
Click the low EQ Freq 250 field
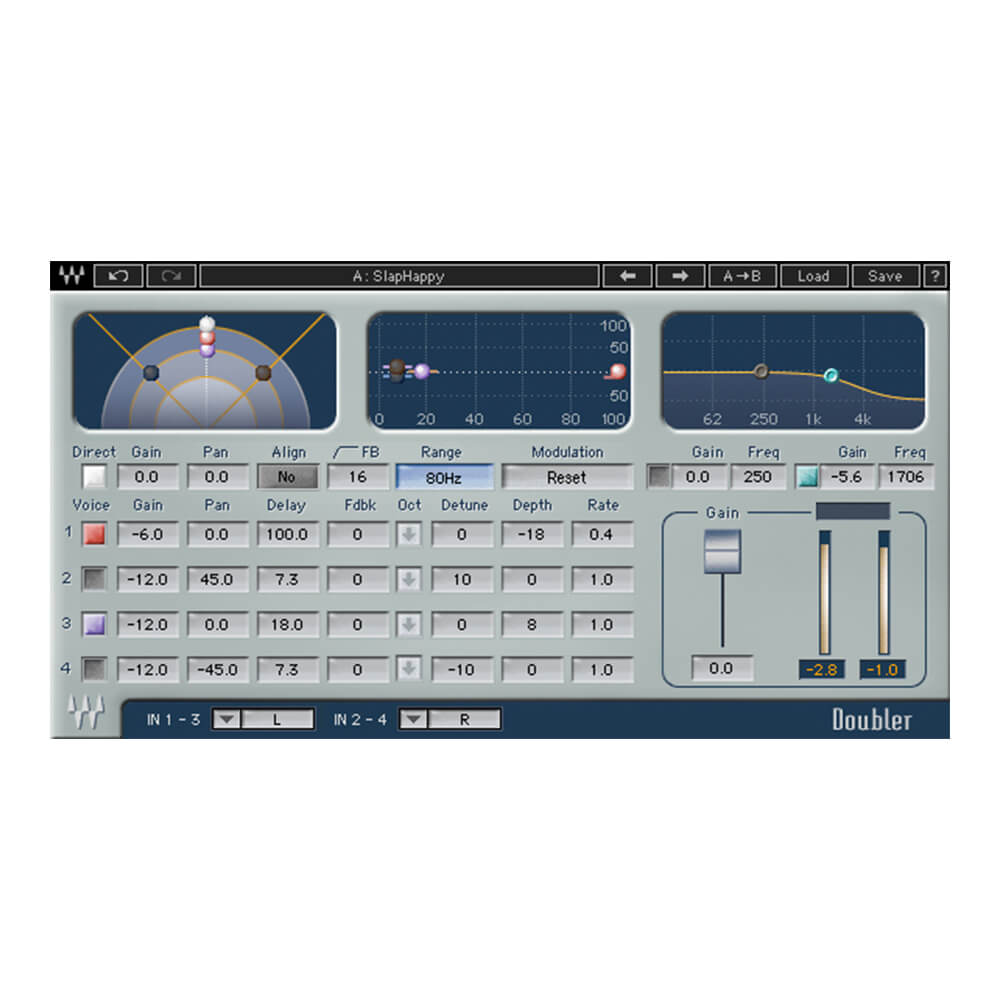pyautogui.click(x=758, y=477)
